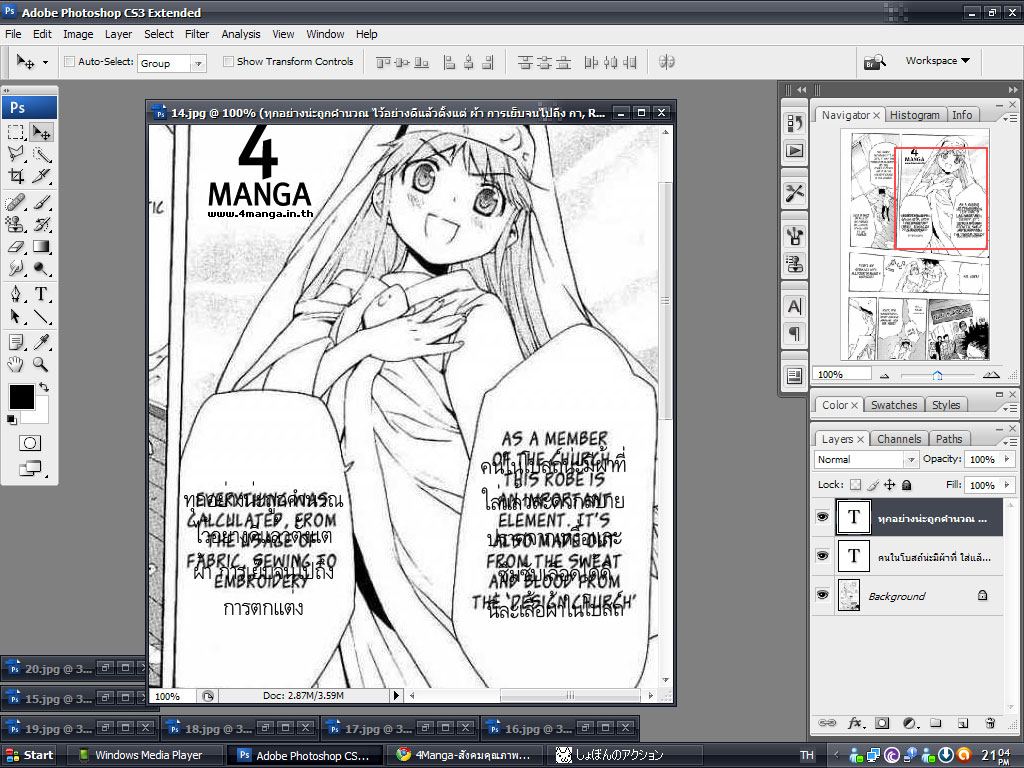Select the History Brush tool

pos(42,225)
